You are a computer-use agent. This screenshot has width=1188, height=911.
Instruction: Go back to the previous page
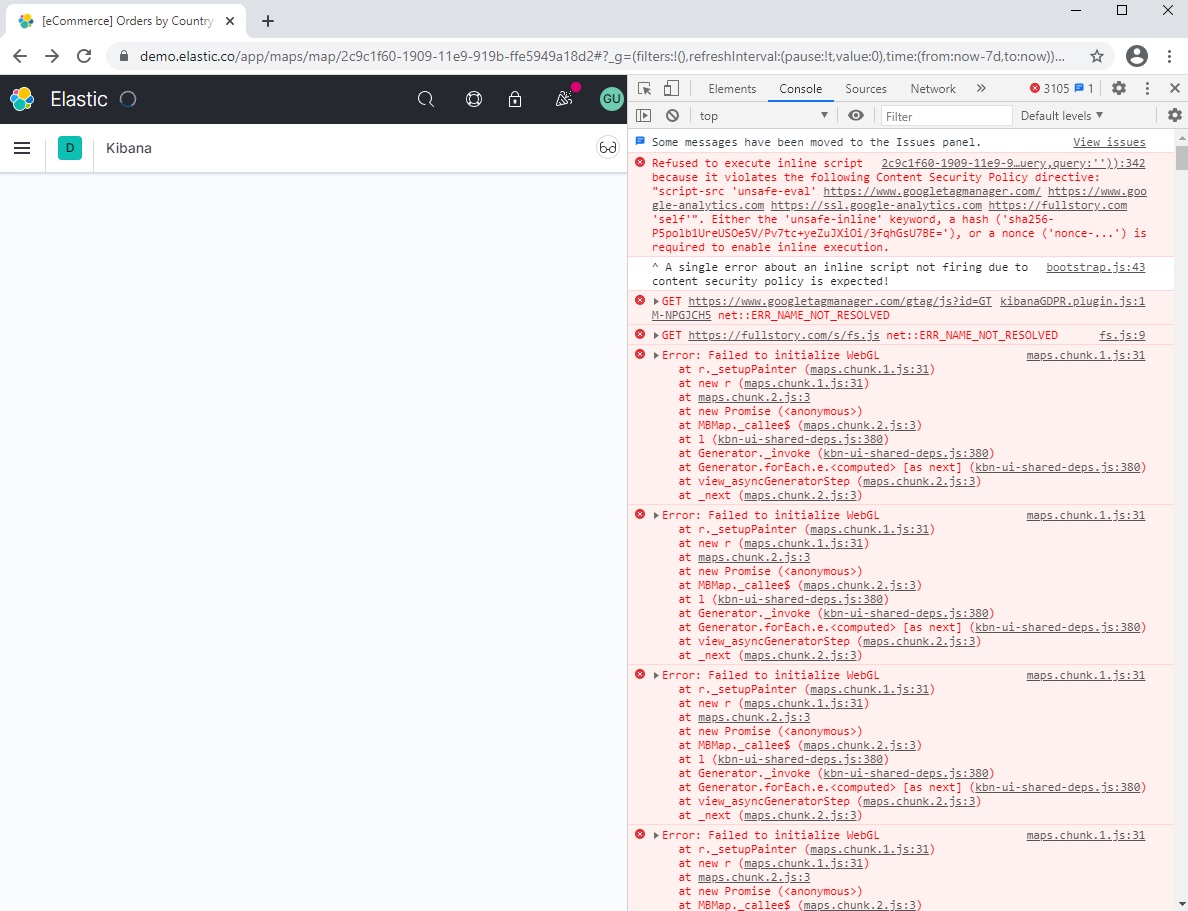point(20,56)
